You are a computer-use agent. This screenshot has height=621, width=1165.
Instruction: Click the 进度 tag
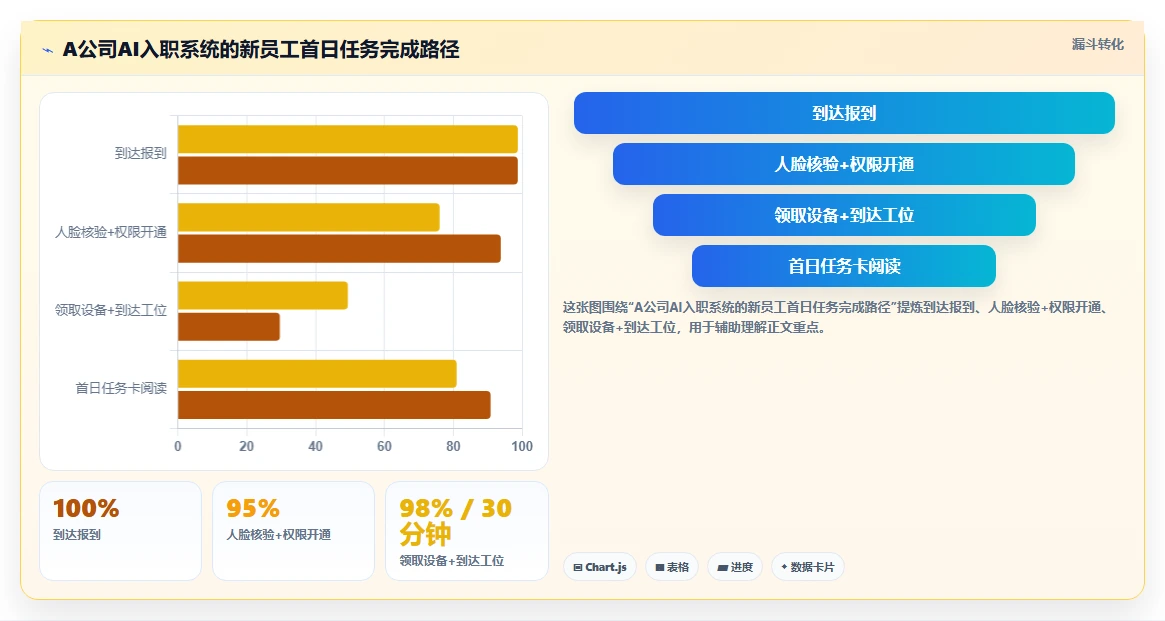(735, 567)
